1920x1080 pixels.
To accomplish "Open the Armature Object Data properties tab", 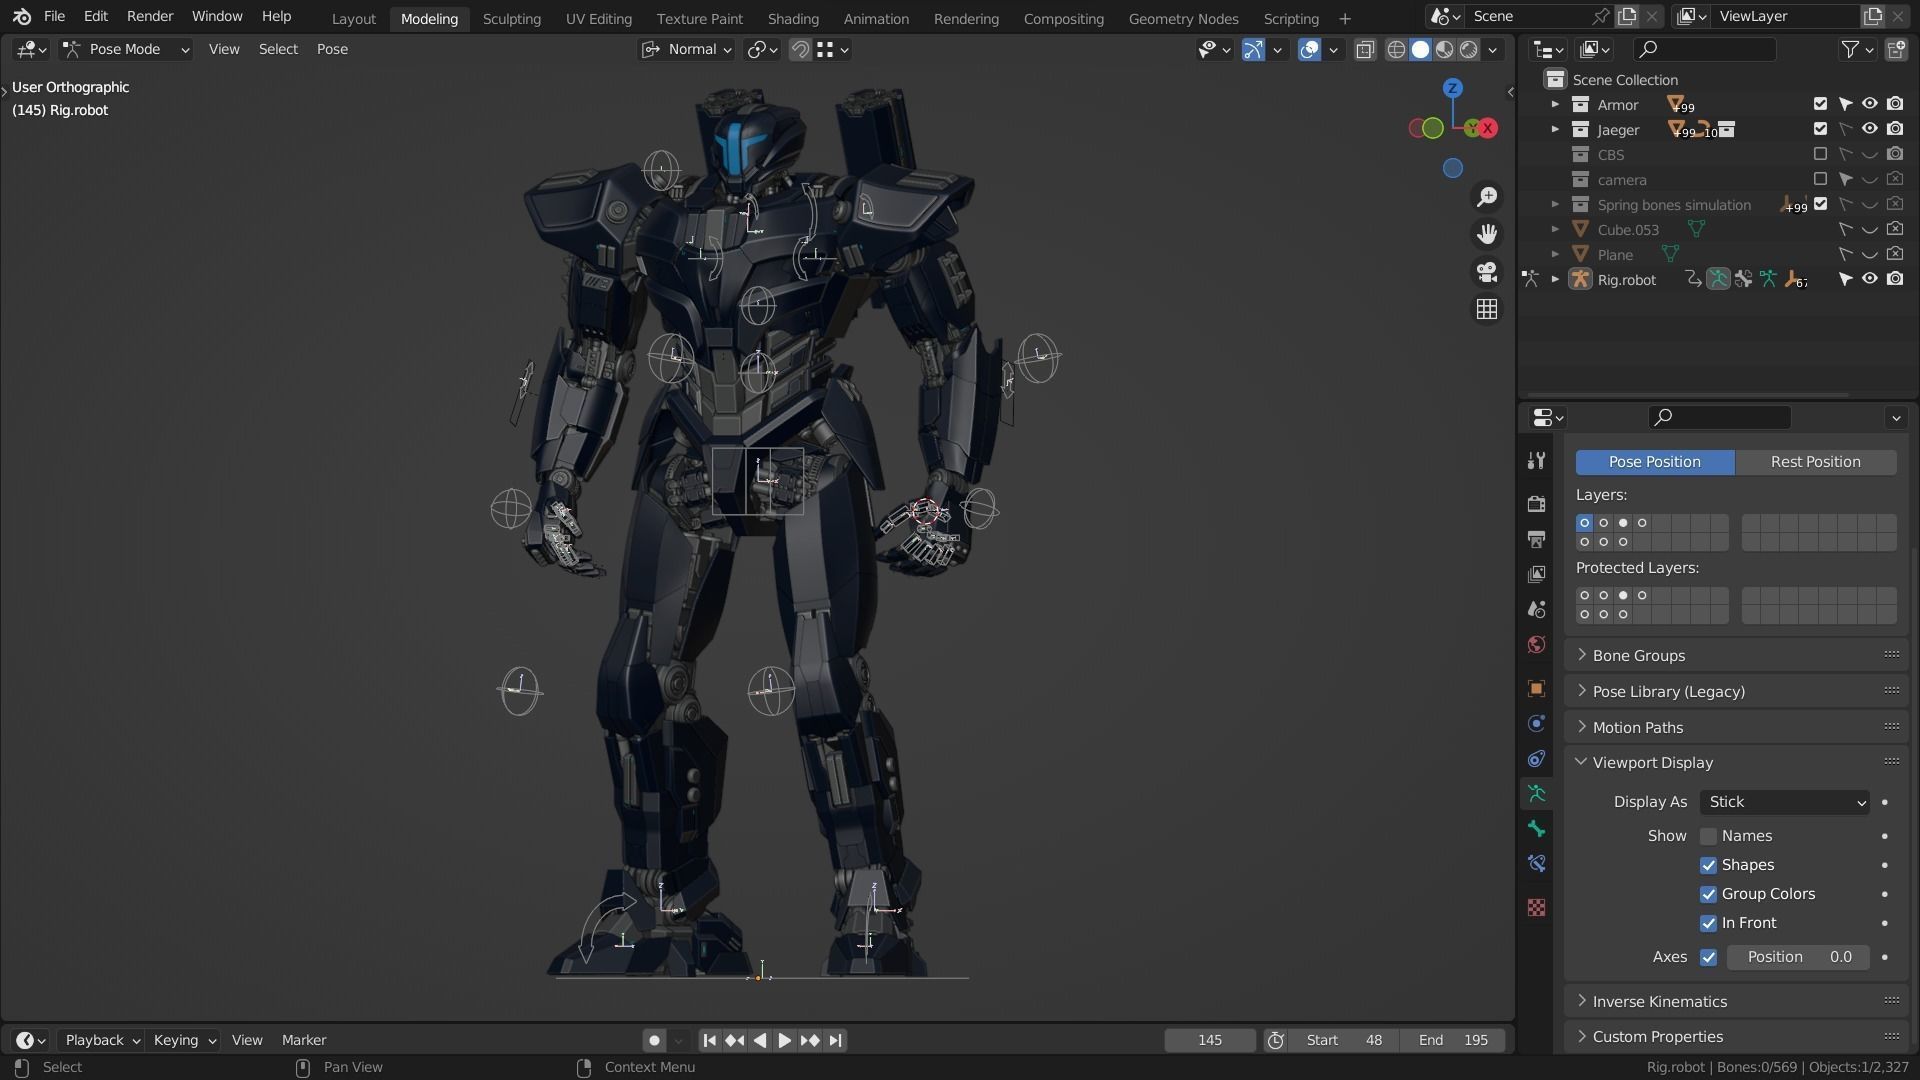I will (1537, 794).
